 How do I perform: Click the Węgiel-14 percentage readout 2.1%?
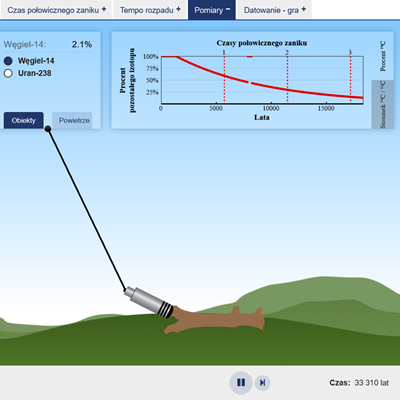pyautogui.click(x=82, y=44)
